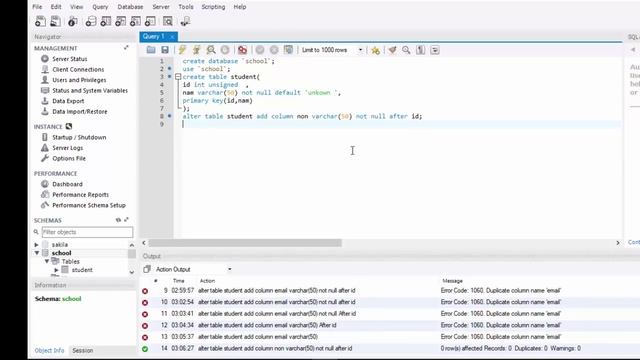Open the performance Dashboard
Screen dimensions: 640x360
pyautogui.click(x=67, y=184)
